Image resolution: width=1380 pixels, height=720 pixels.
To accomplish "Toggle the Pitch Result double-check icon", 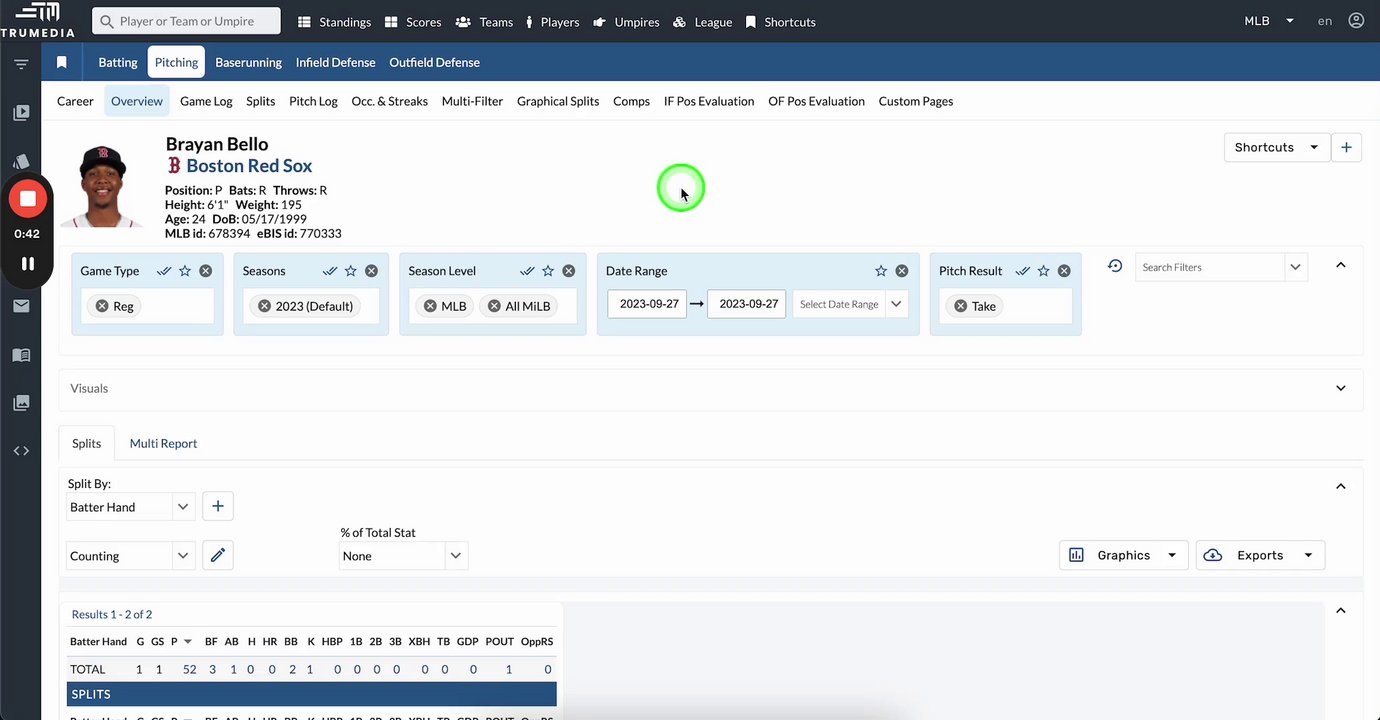I will (1023, 271).
